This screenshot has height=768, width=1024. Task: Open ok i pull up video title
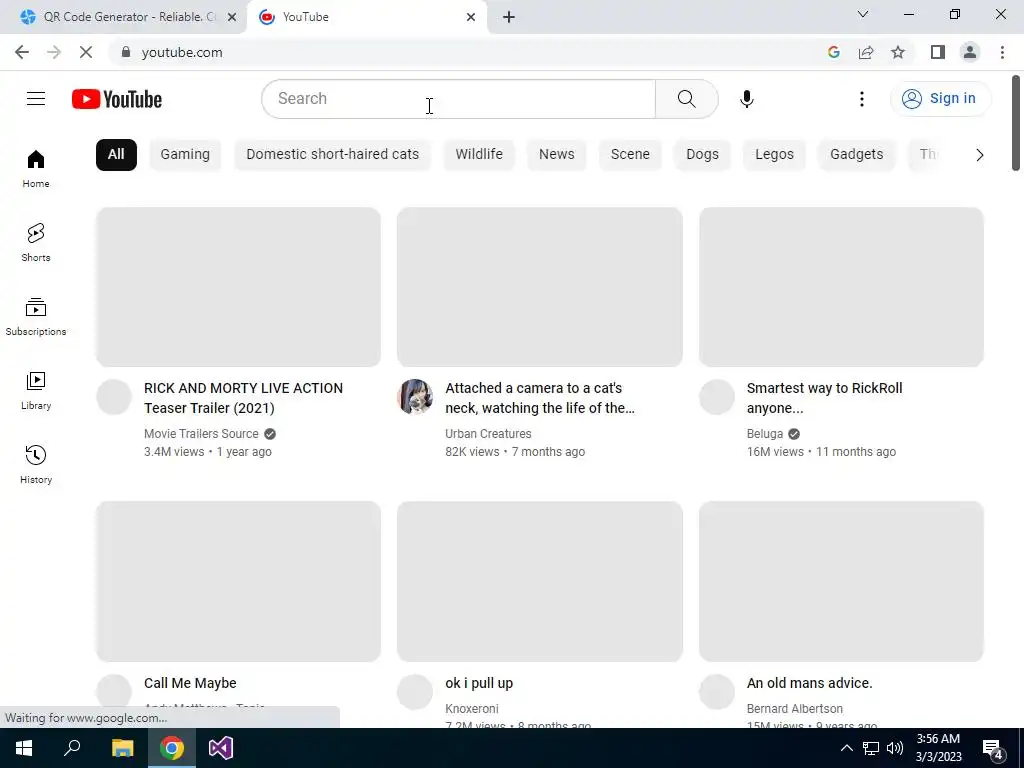(479, 683)
